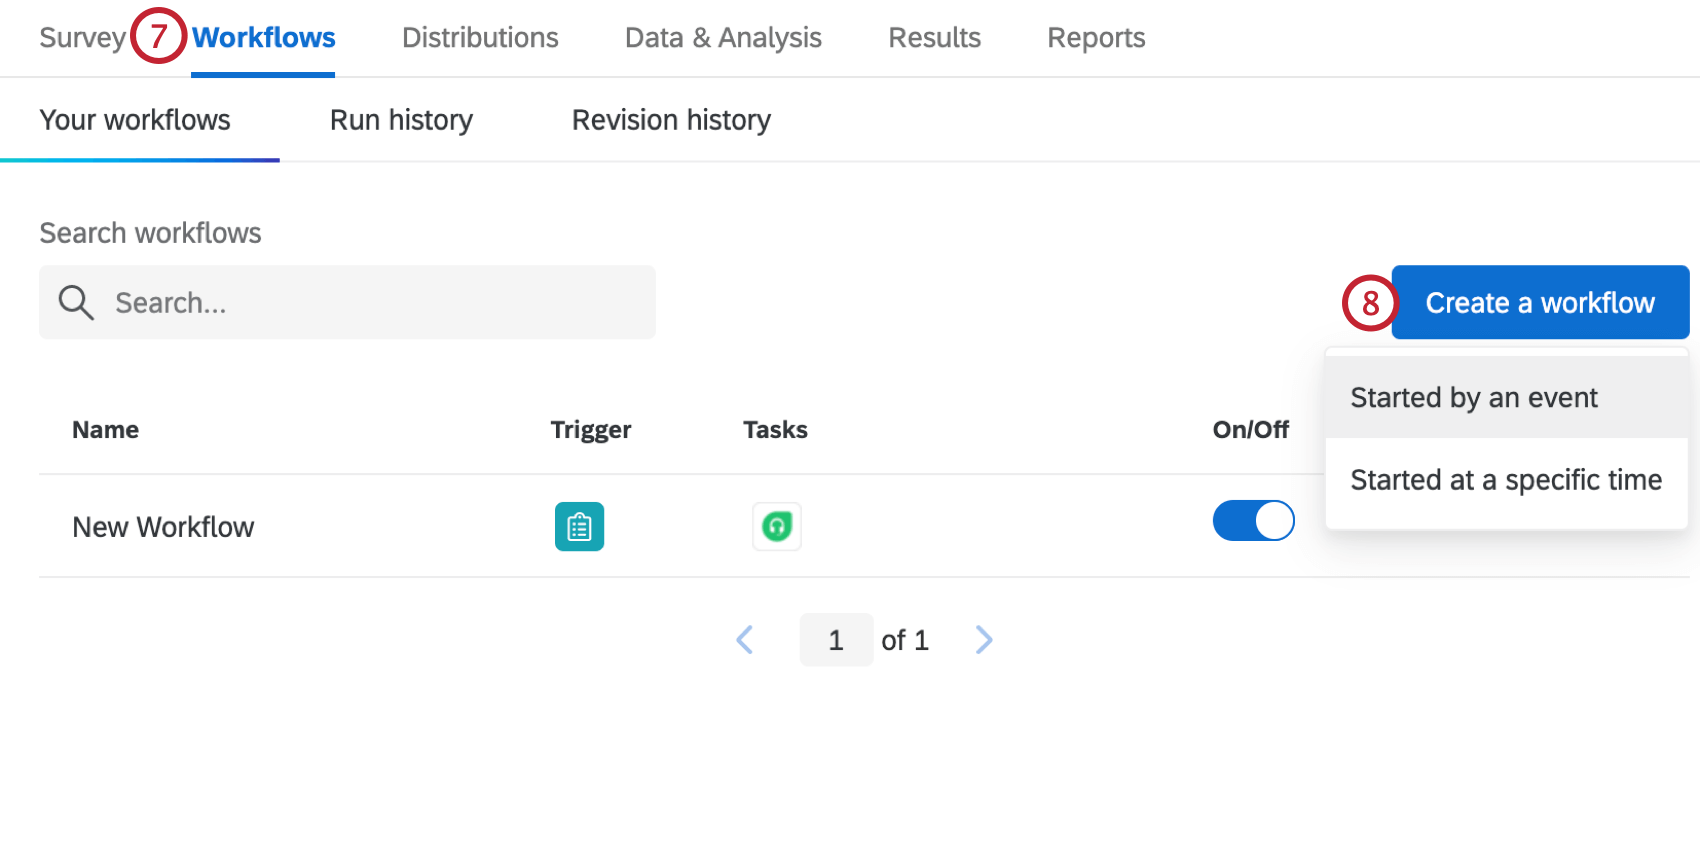Switch to the Distributions tab
The height and width of the screenshot is (852, 1700).
point(480,38)
